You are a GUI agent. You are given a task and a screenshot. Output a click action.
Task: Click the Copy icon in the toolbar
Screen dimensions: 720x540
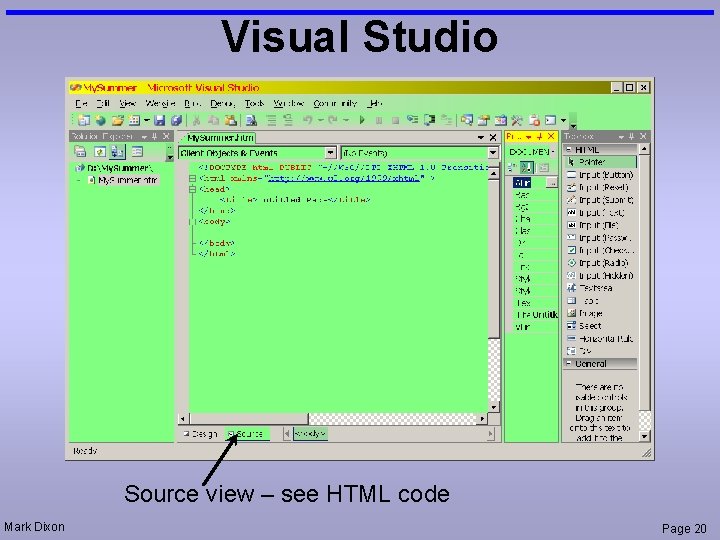[x=213, y=120]
